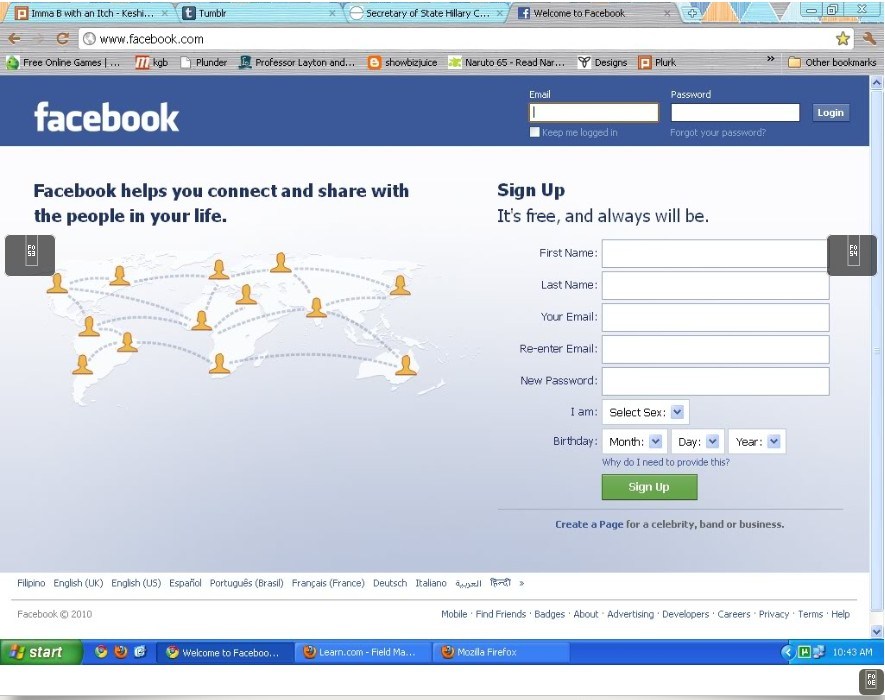This screenshot has height=700, width=885.
Task: Focus the New Password field
Action: (x=716, y=381)
